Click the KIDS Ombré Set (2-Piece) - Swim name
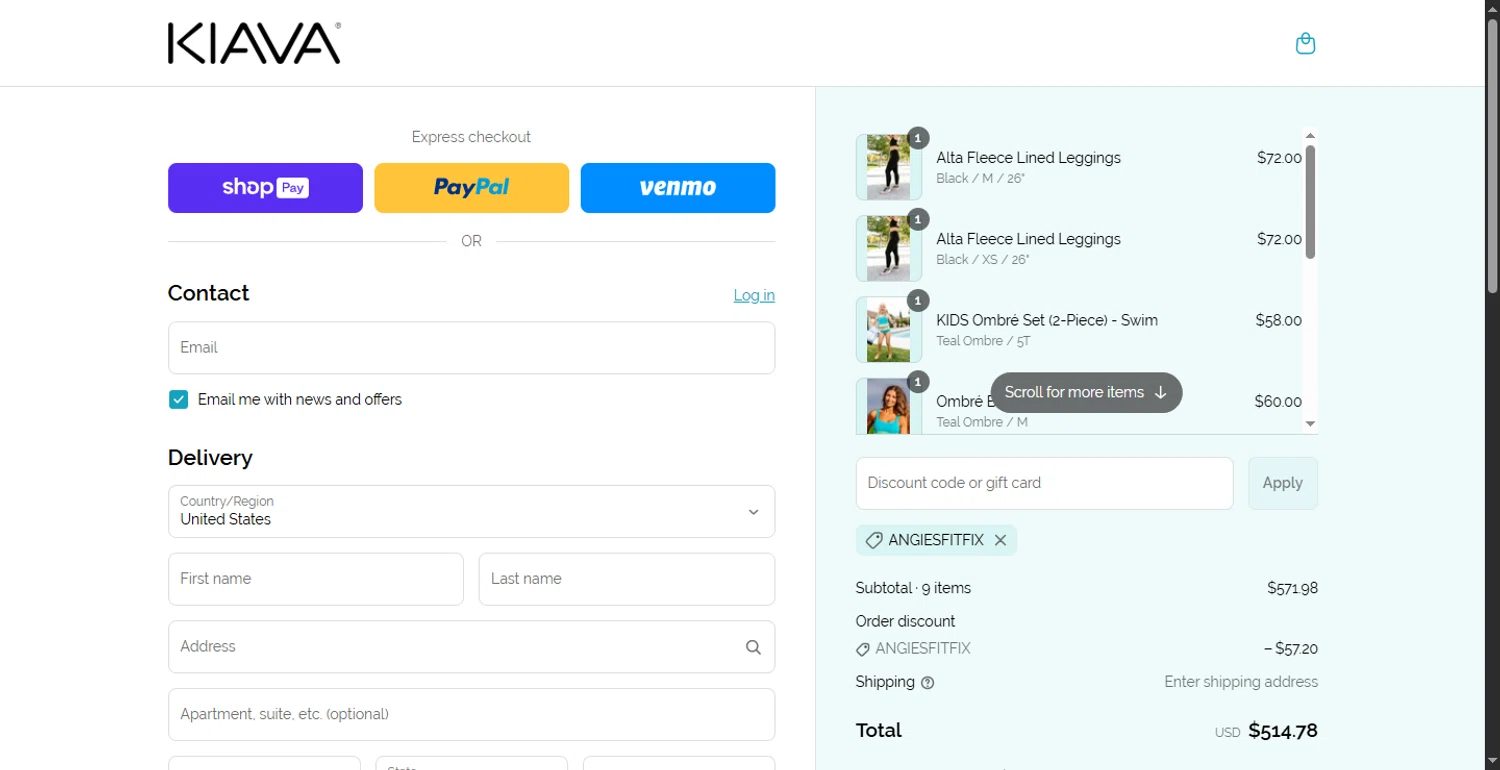 (1047, 320)
